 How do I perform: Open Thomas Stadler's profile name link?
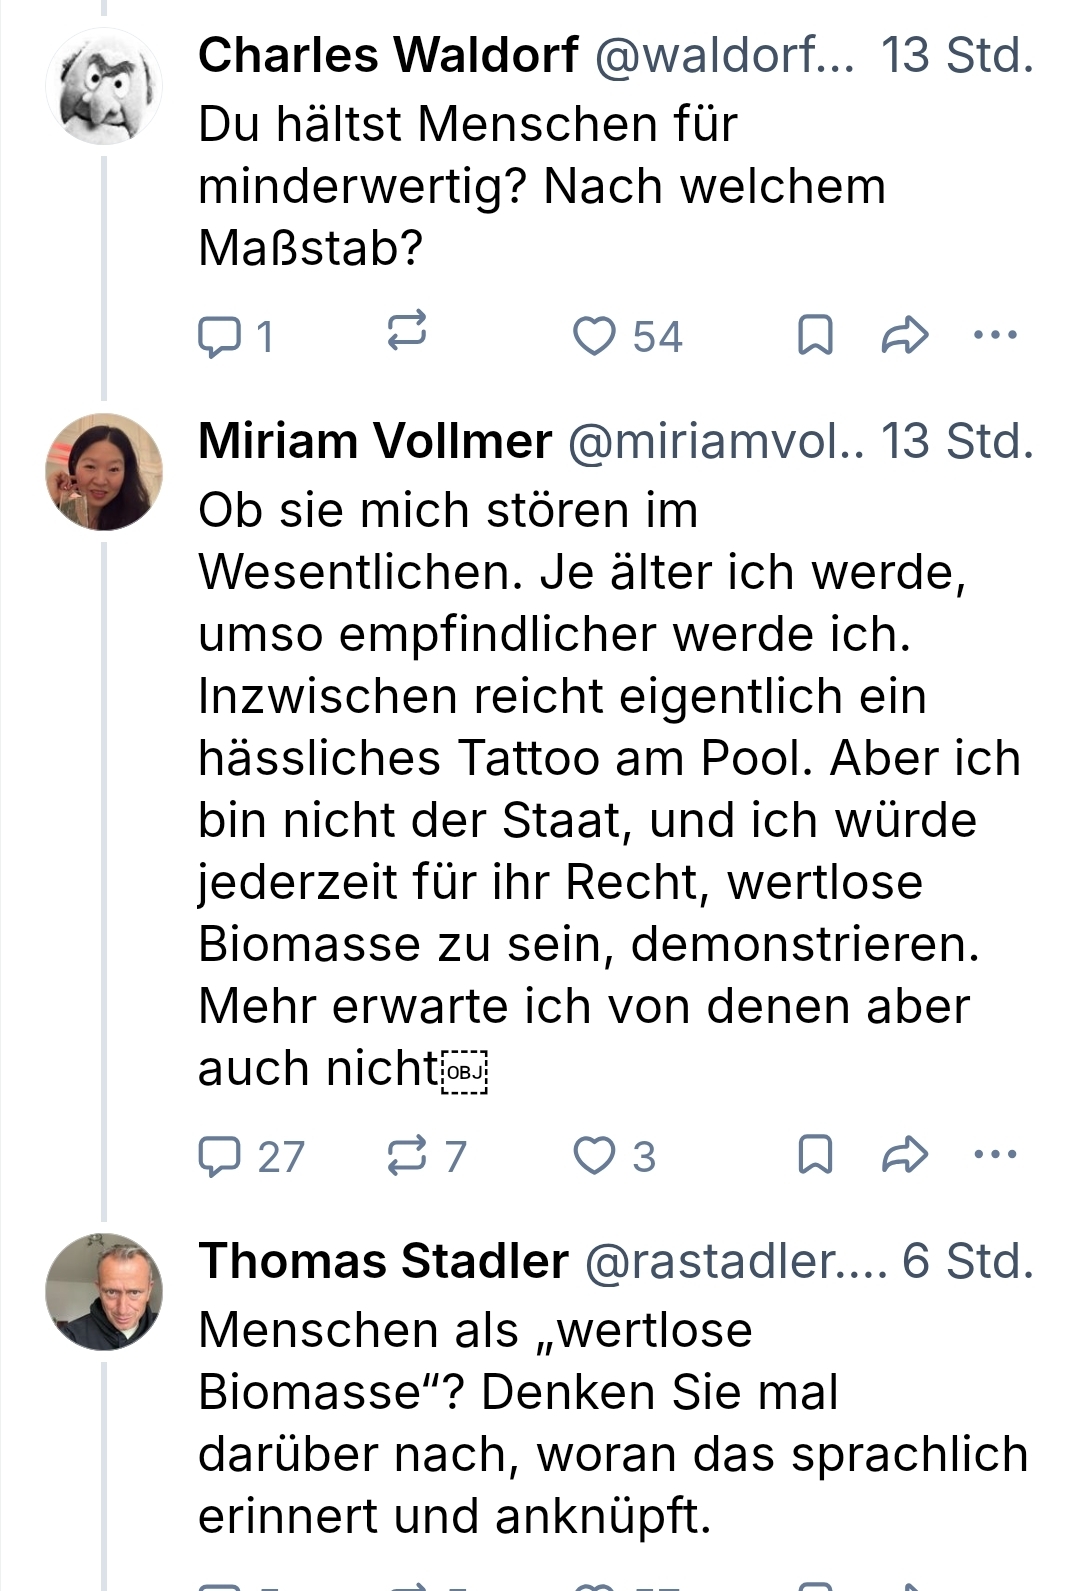pos(383,1261)
